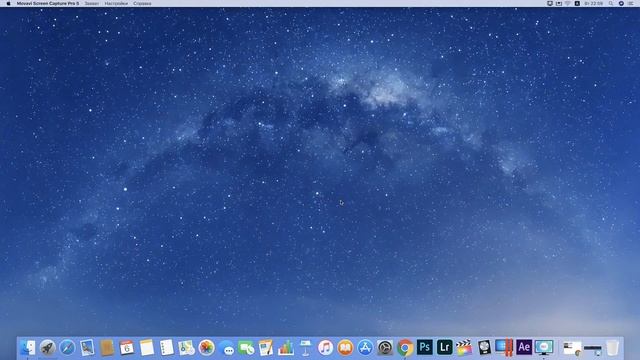Open the Maps app icon
The width and height of the screenshot is (640, 360).
click(186, 348)
